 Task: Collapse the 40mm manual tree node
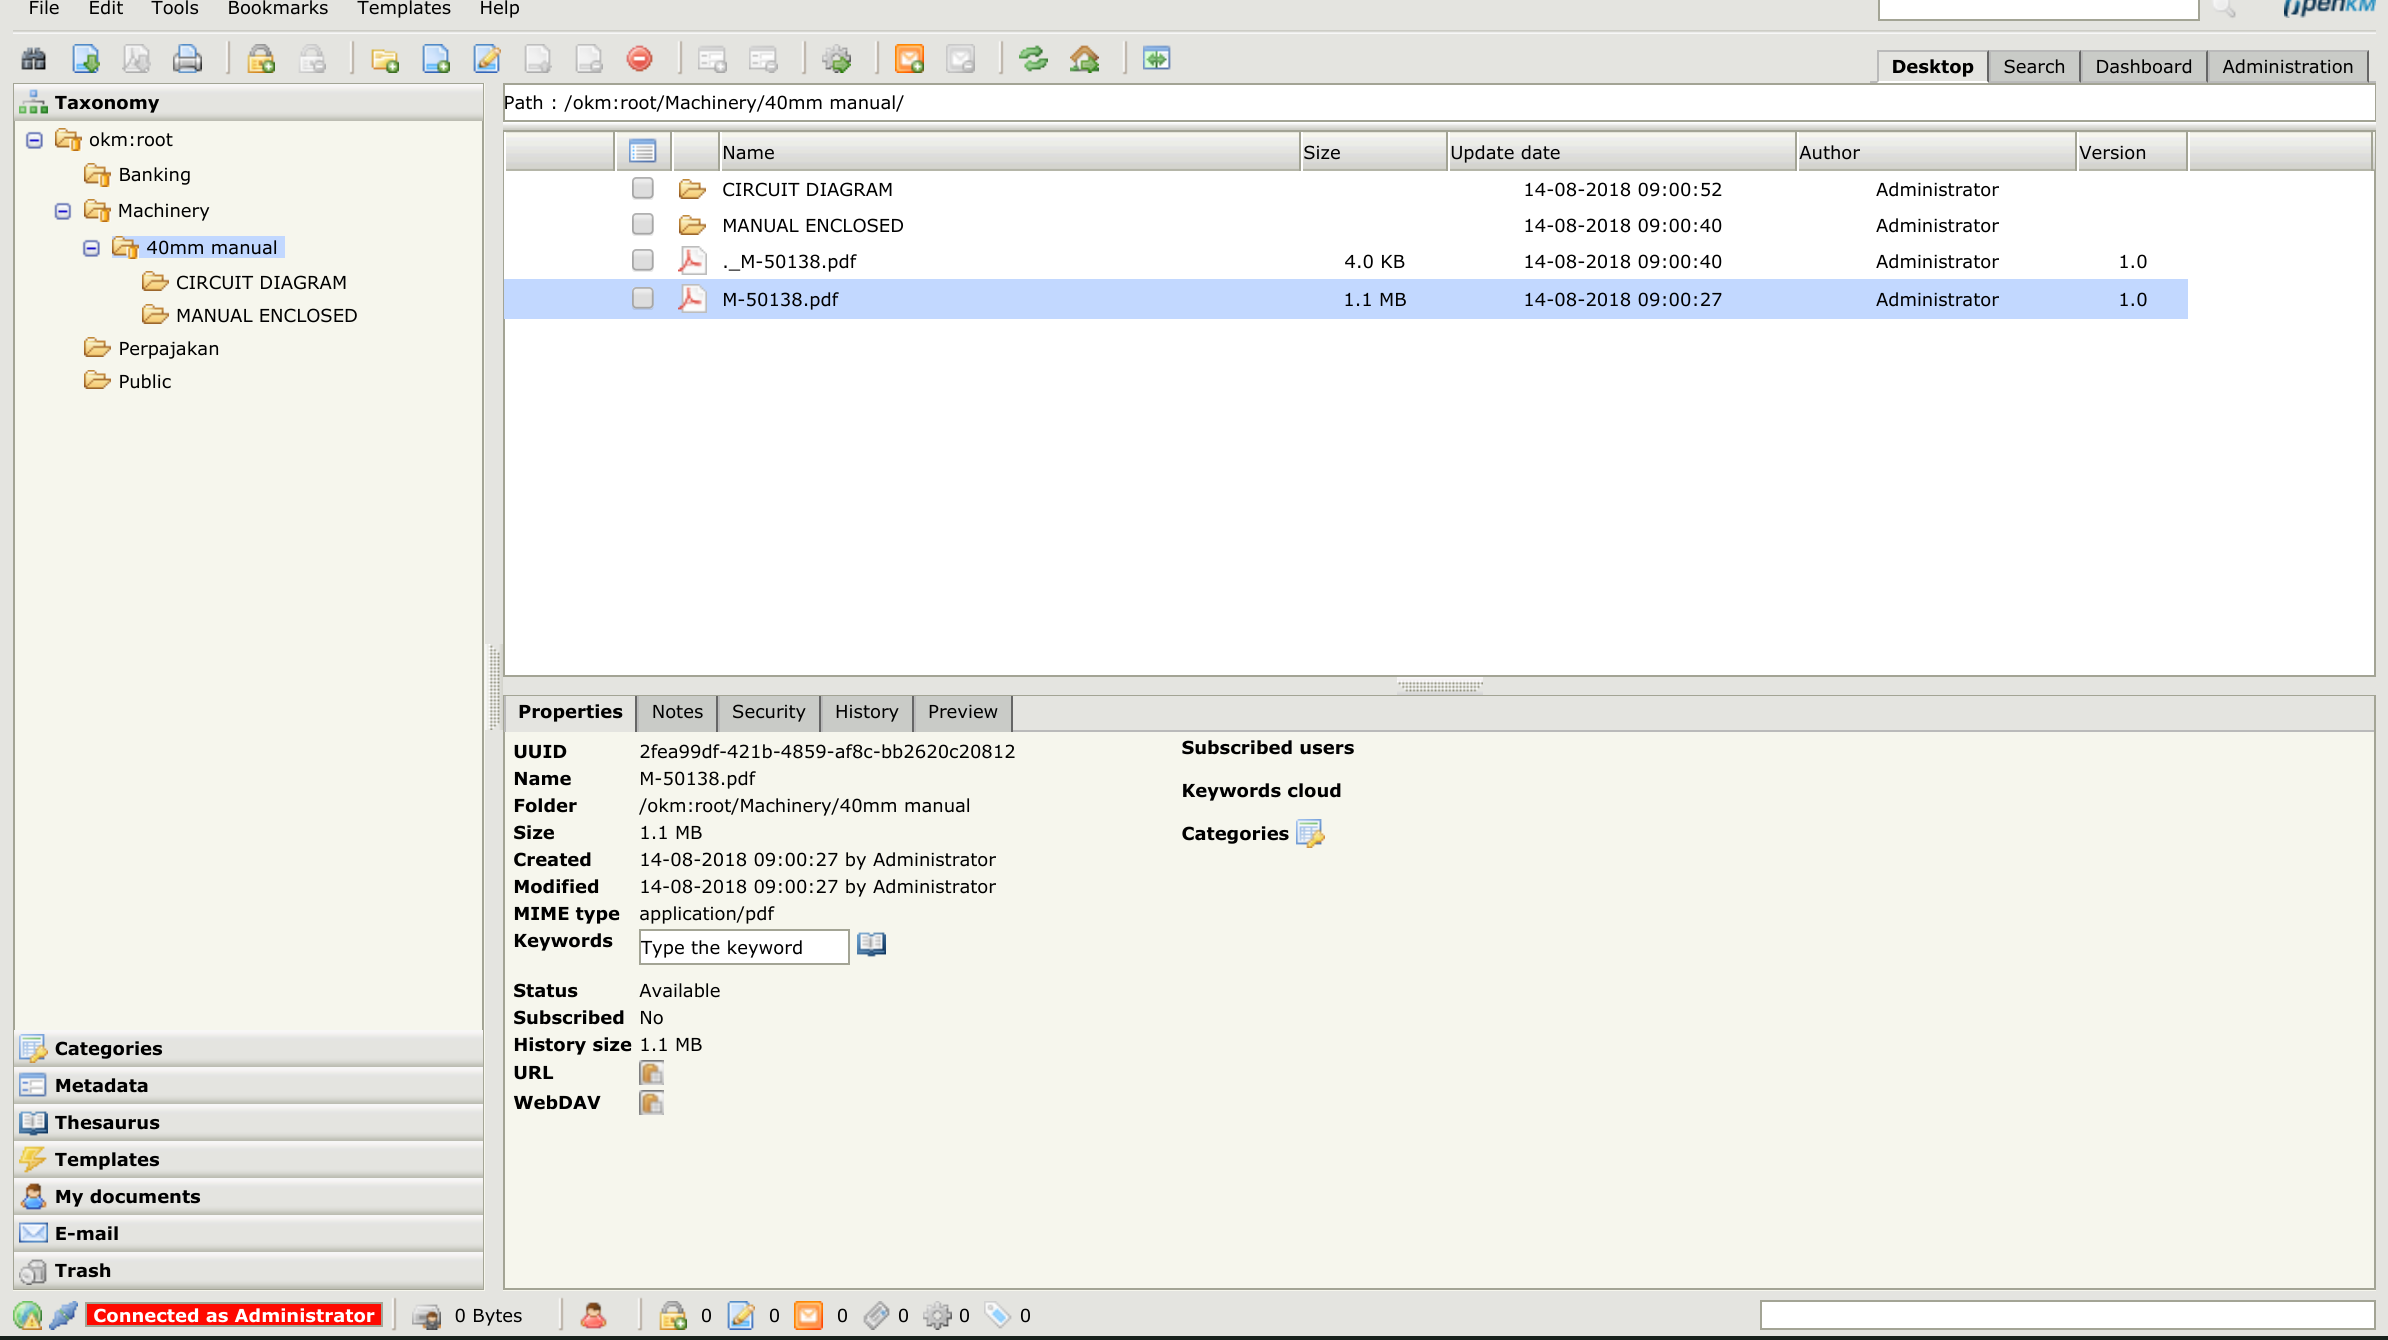click(x=91, y=248)
